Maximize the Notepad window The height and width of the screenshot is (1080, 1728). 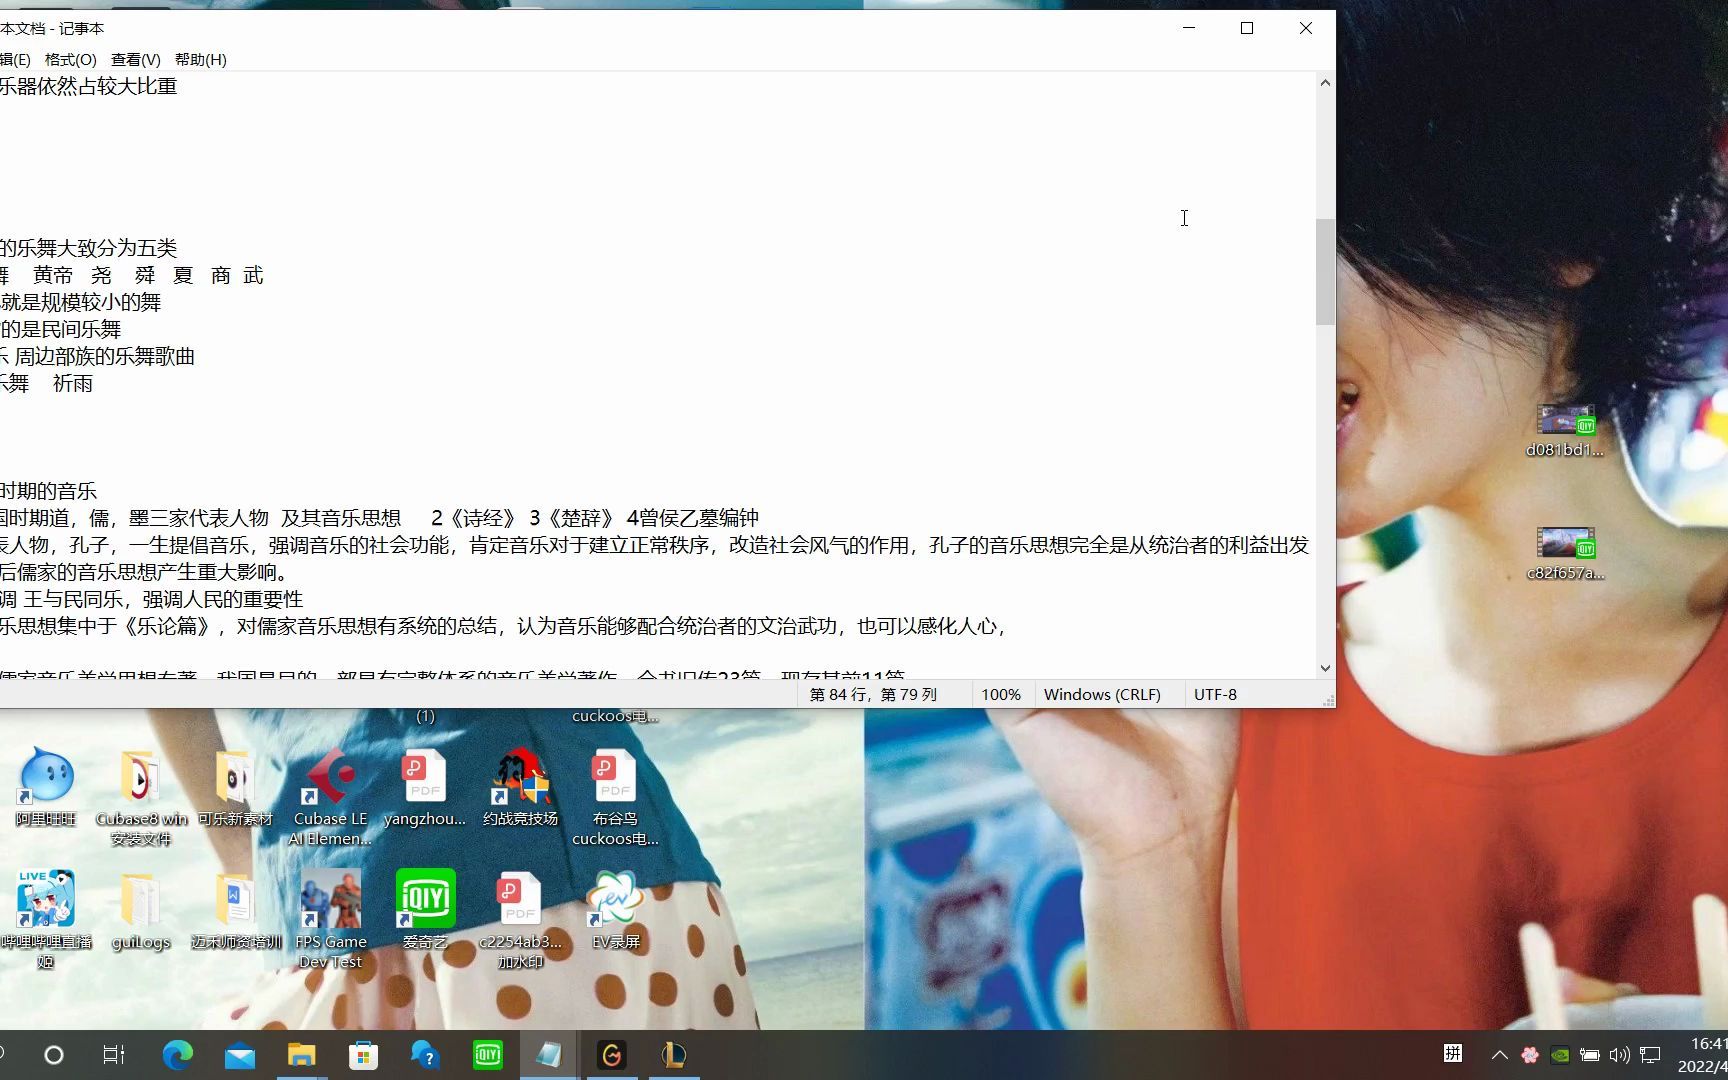tap(1247, 28)
